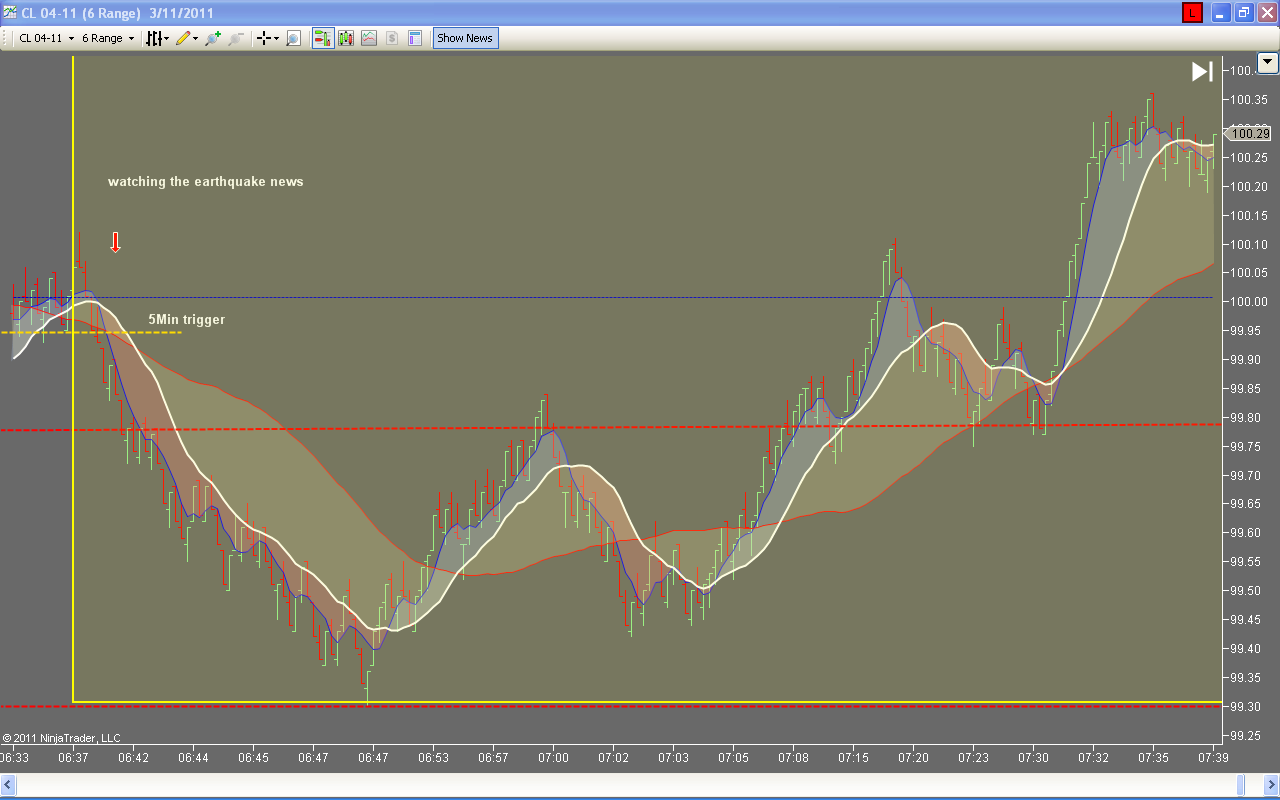The image size is (1280, 800).
Task: Click the 100.20 price axis label
Action: coord(1249,187)
